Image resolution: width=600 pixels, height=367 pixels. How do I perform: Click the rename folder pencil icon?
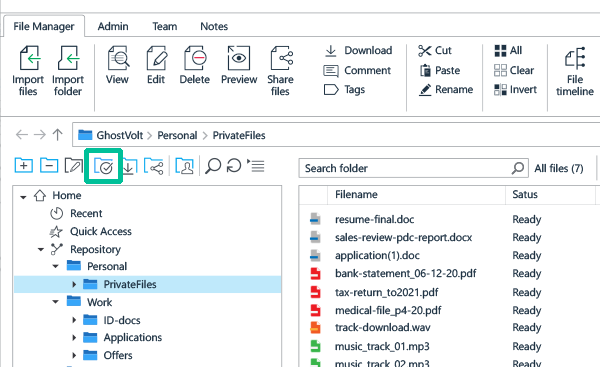coord(74,166)
